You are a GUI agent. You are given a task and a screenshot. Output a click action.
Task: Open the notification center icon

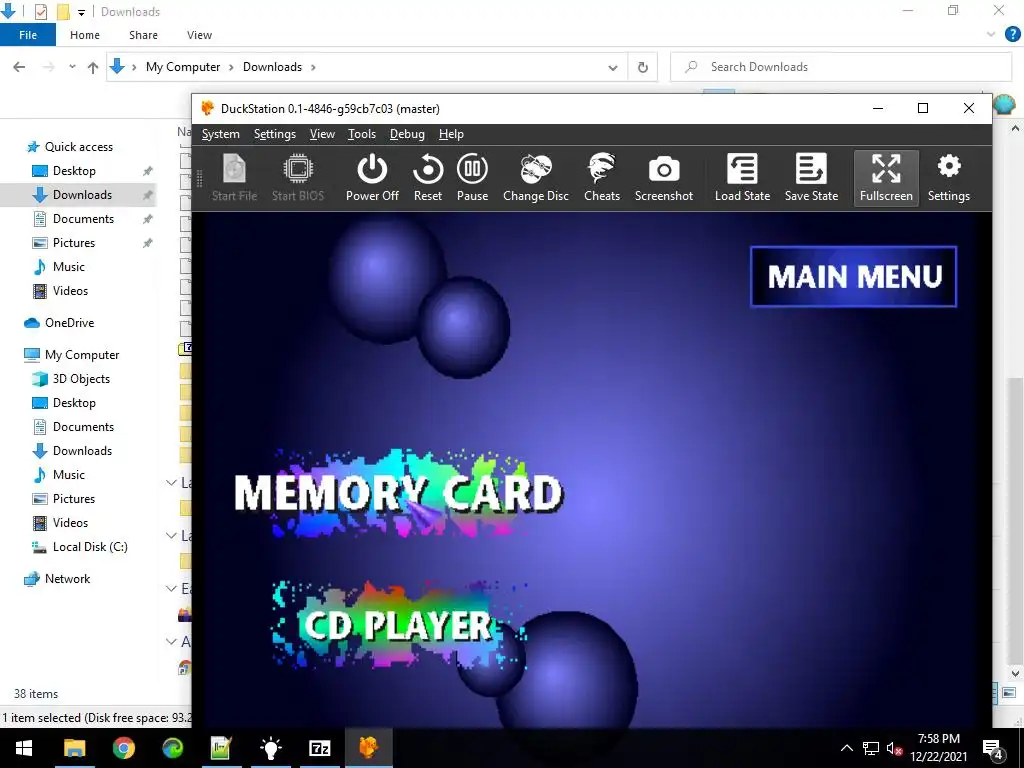coord(993,749)
